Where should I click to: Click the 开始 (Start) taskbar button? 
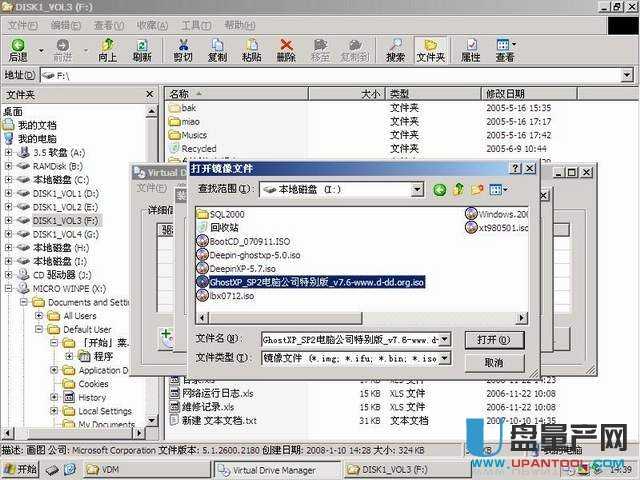20,468
